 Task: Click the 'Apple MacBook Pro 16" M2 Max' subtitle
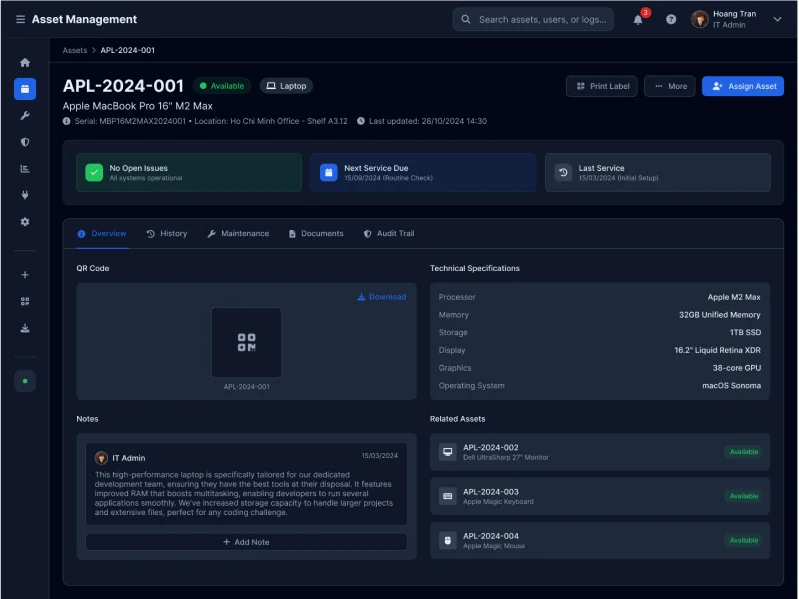(138, 106)
